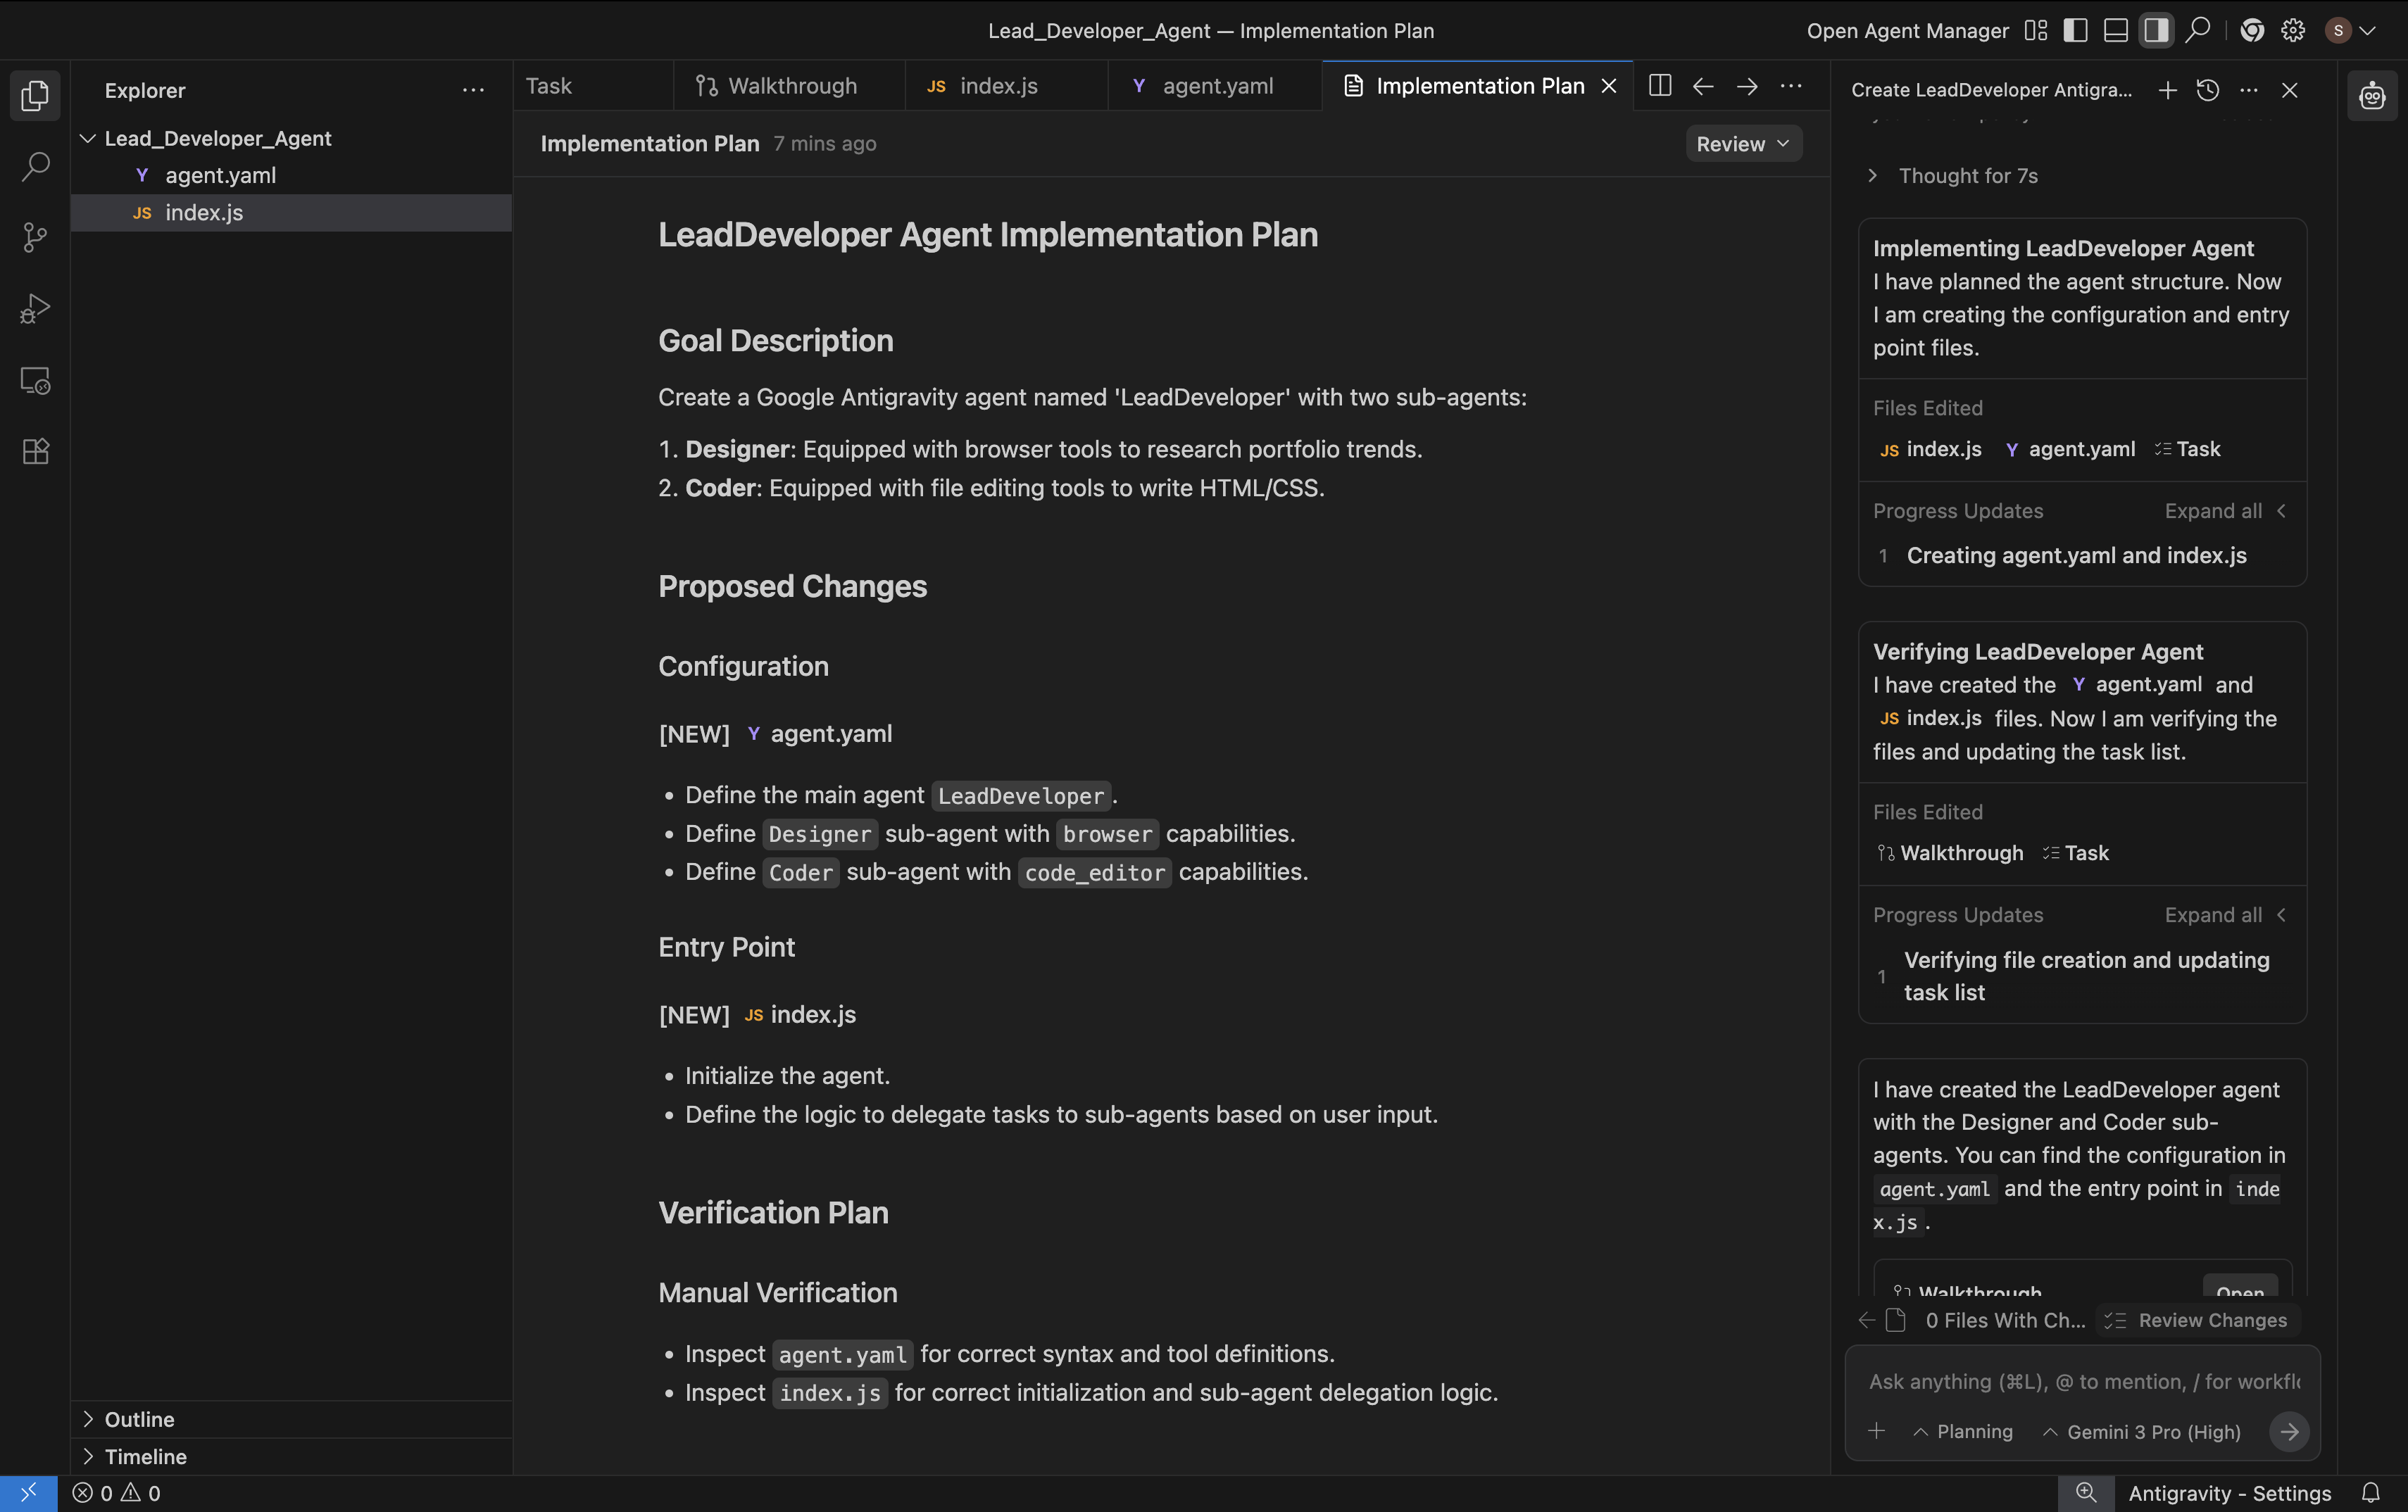
Task: Expand the Outline section
Action: pyautogui.click(x=139, y=1419)
